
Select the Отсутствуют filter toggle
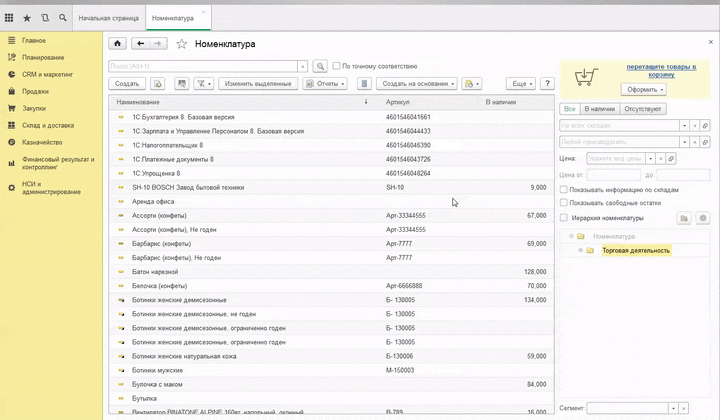click(x=642, y=109)
